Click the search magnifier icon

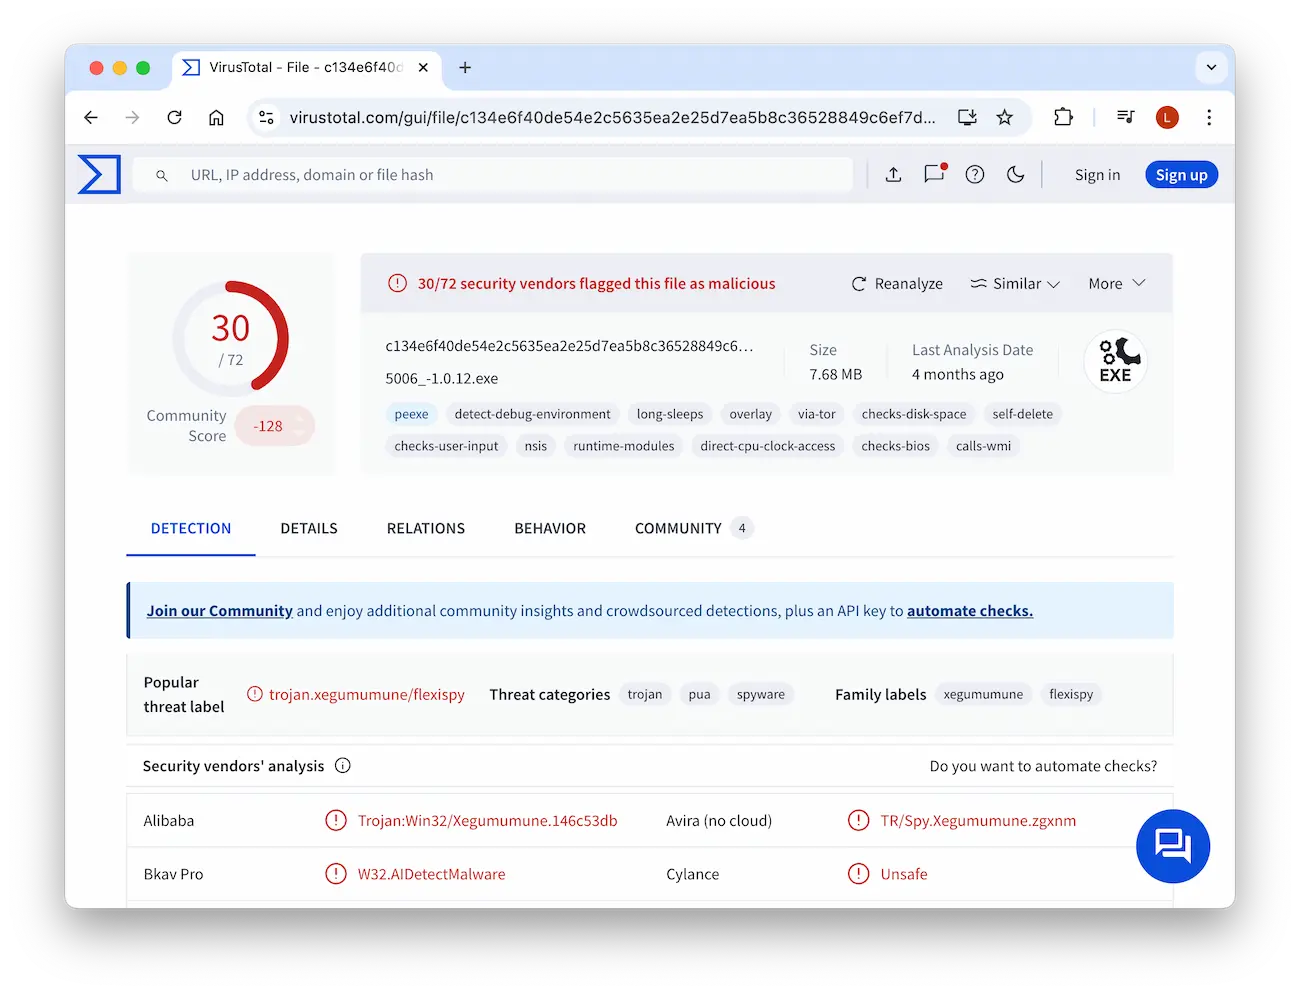point(161,175)
